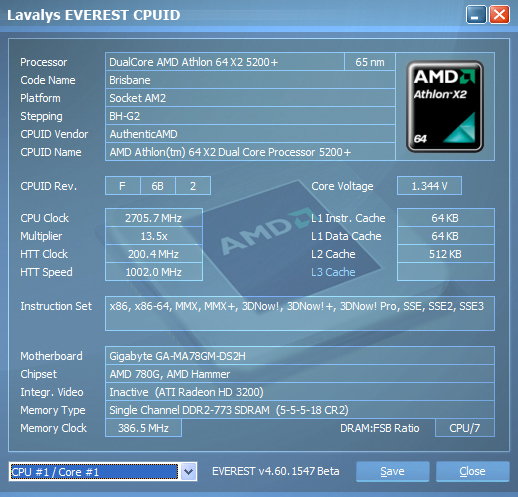Click the Save button
This screenshot has width=518, height=497.
tap(392, 471)
